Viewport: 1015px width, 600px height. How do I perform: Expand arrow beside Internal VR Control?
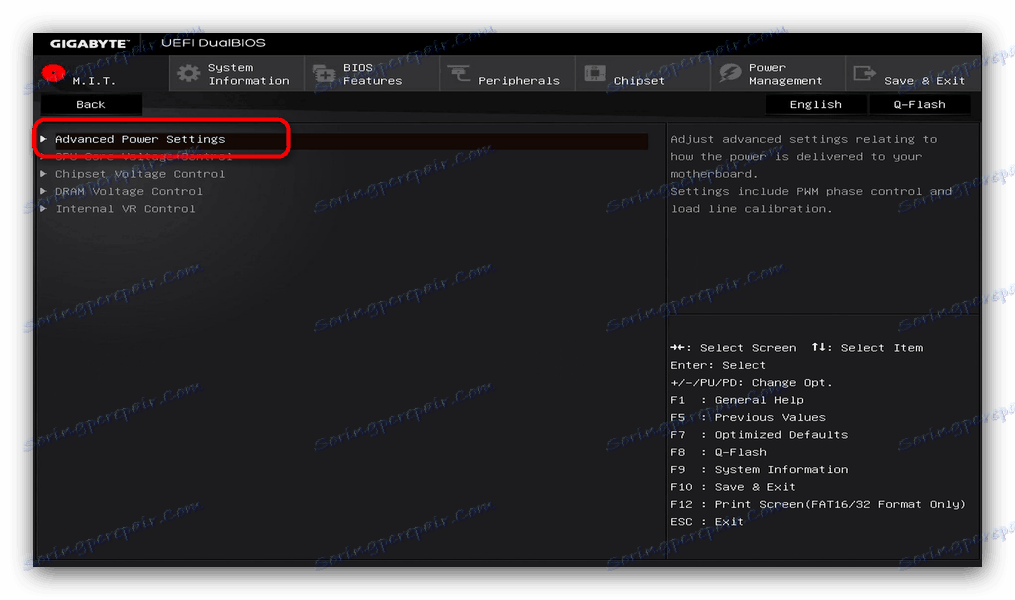tap(43, 208)
